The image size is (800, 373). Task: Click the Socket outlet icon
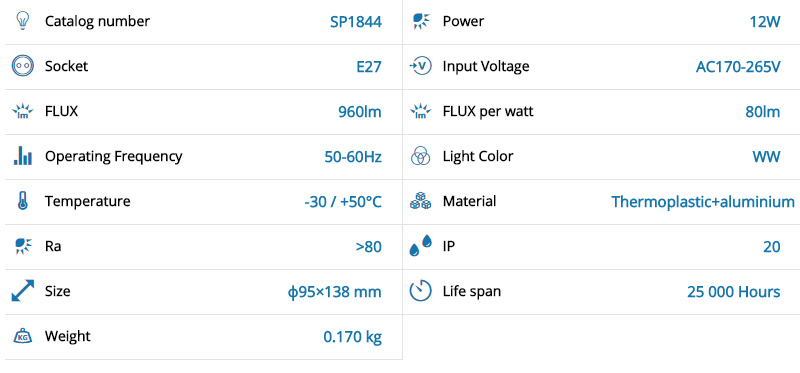click(x=22, y=66)
